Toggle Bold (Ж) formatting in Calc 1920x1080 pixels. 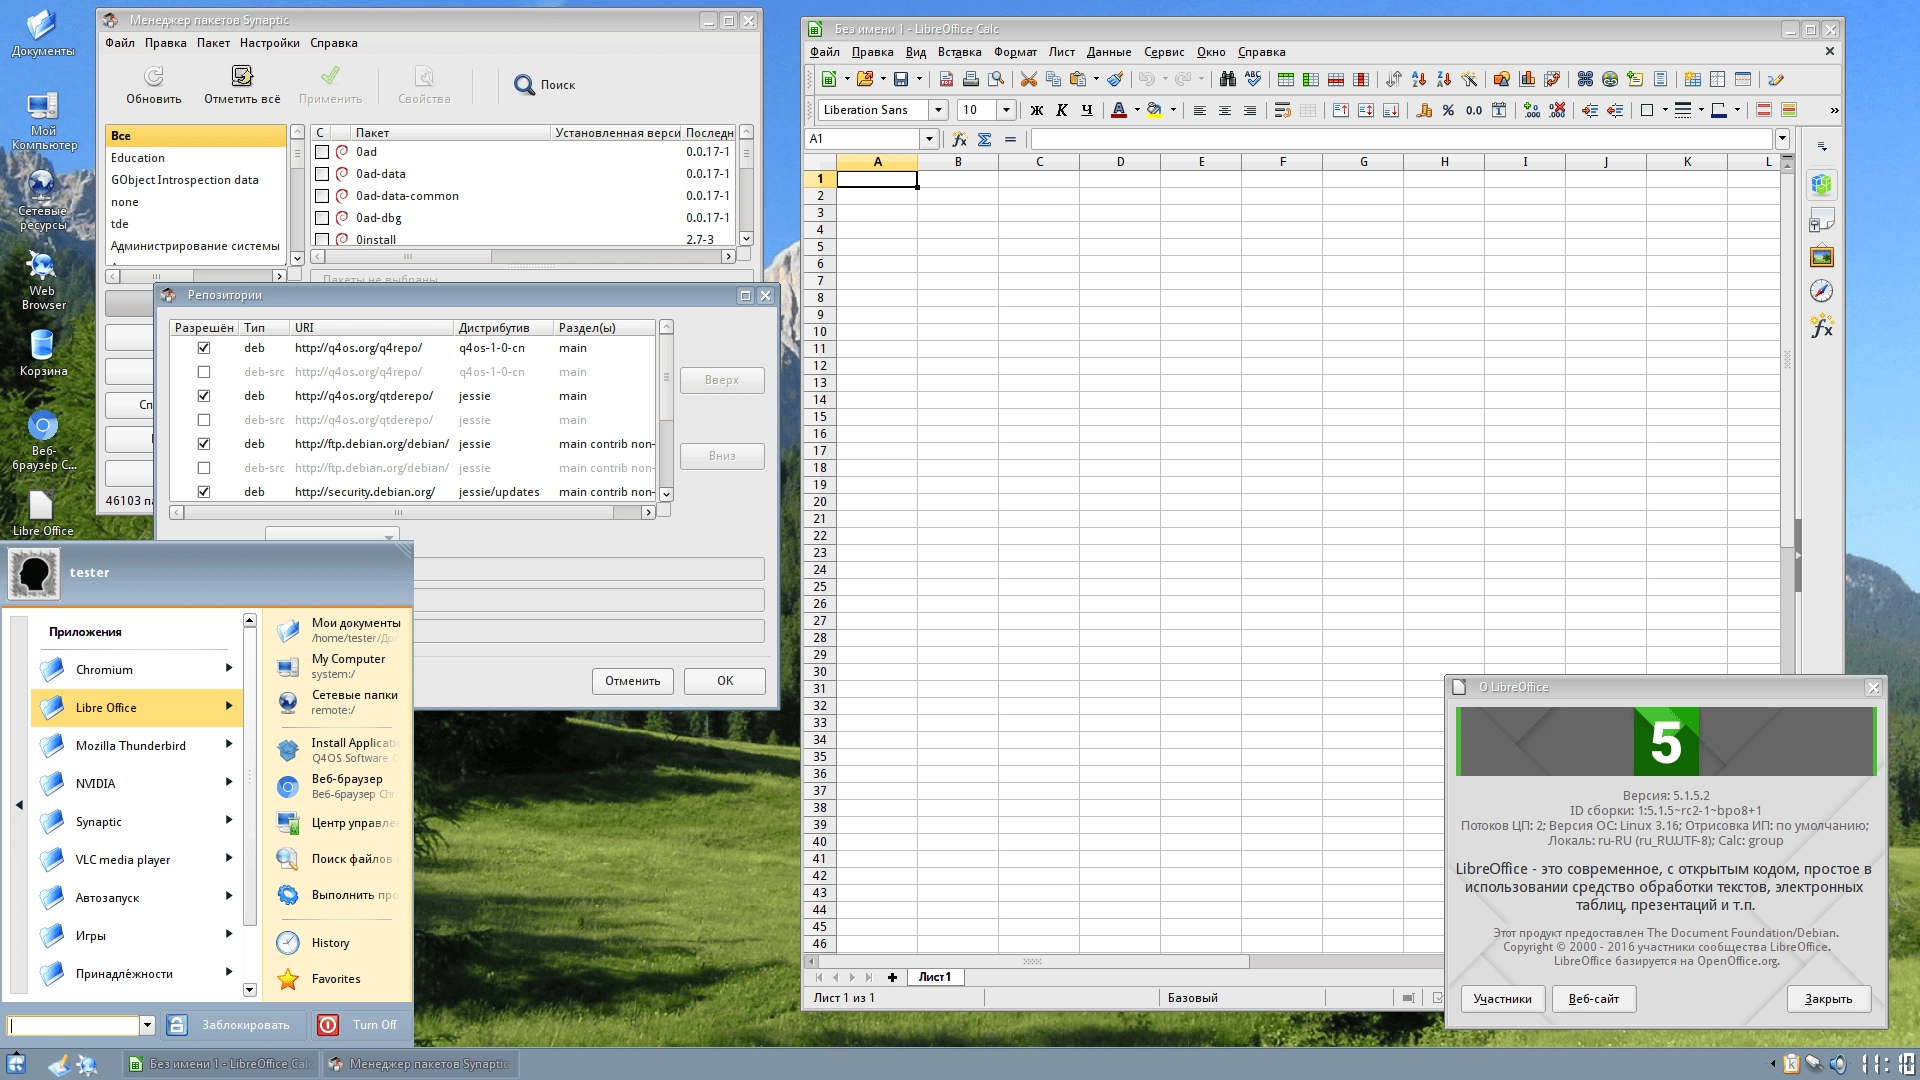point(1037,110)
